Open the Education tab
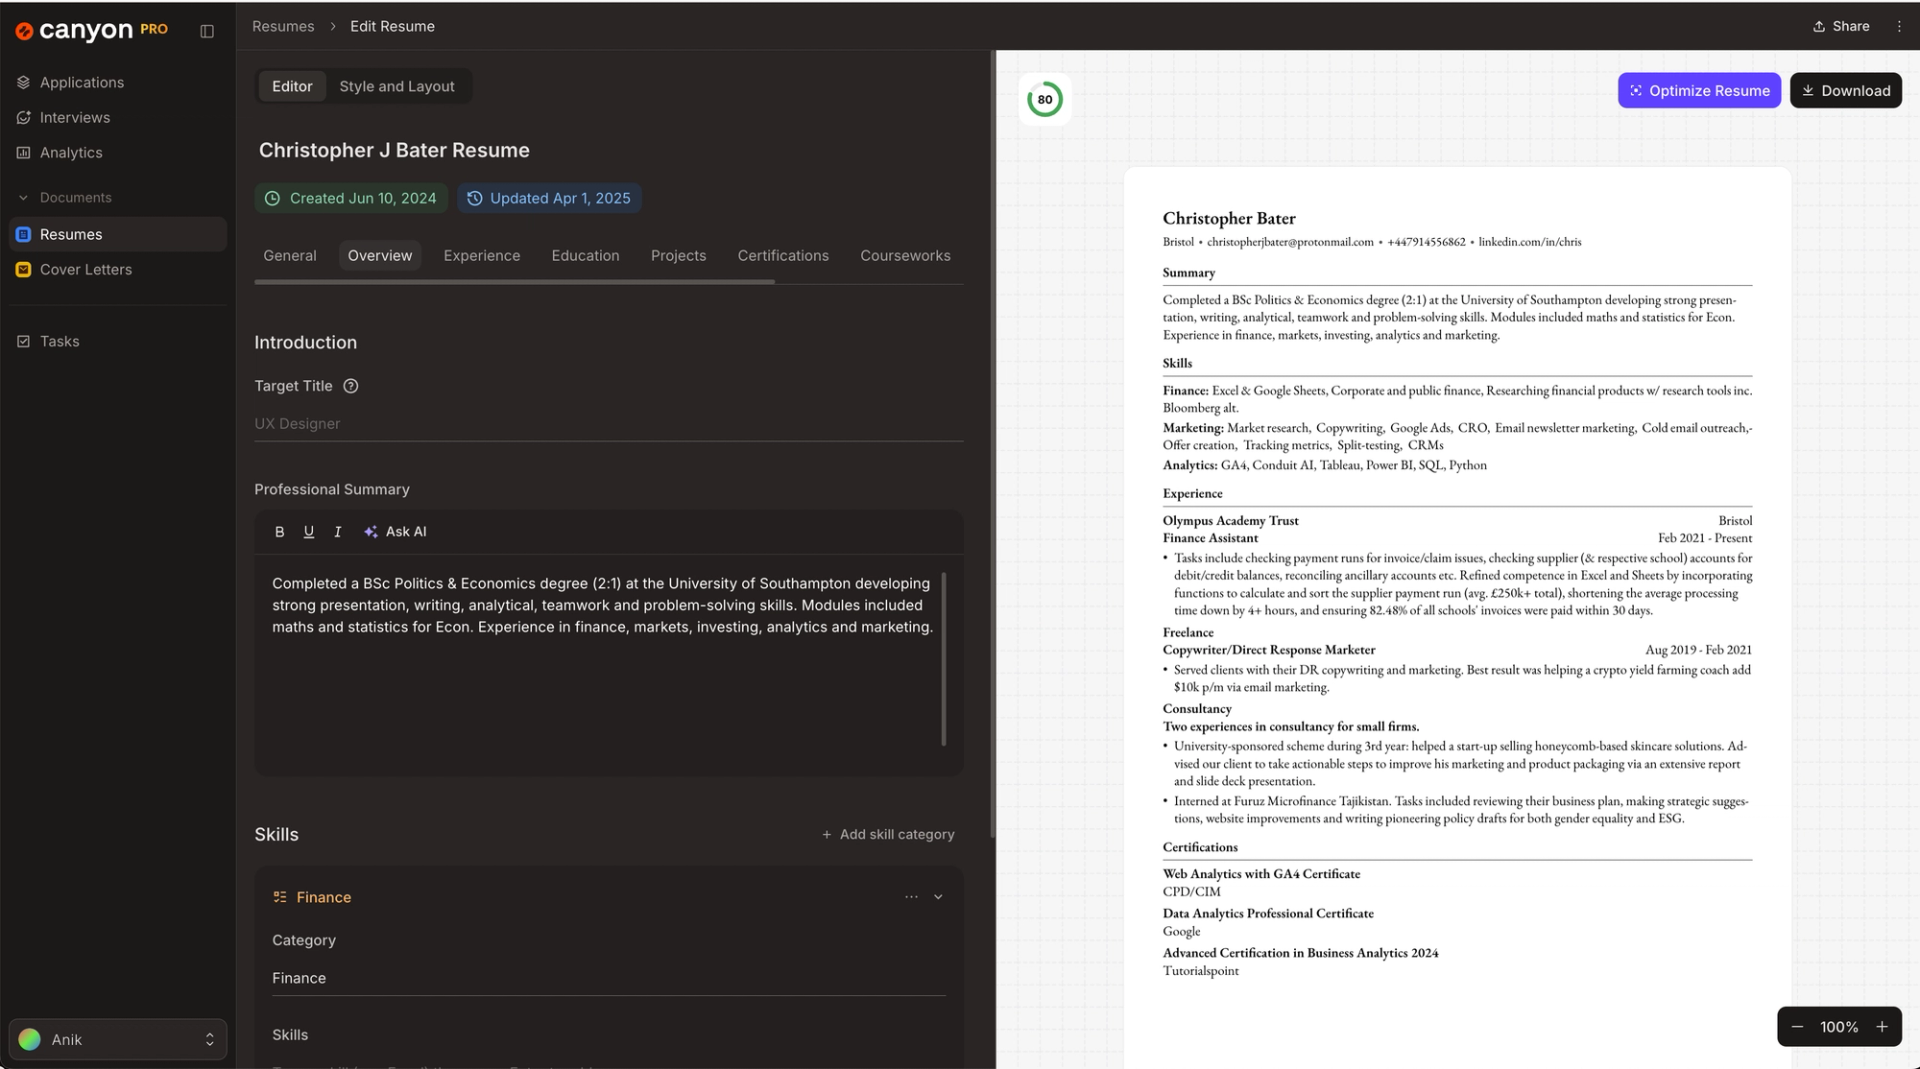The image size is (1920, 1069). pyautogui.click(x=586, y=256)
